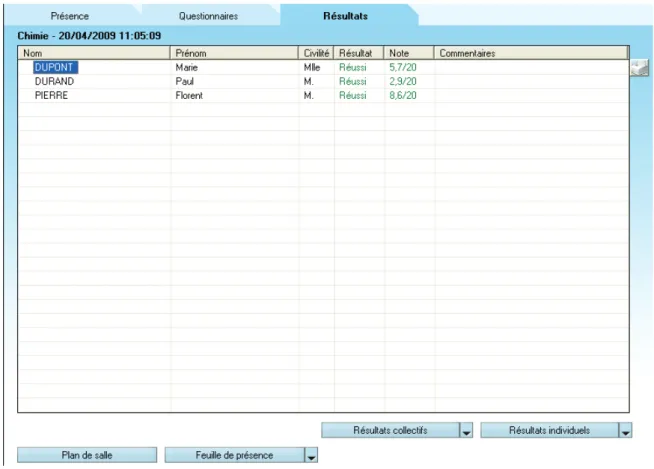This screenshot has height=469, width=654.
Task: Click the Résultats individuels button
Action: click(x=550, y=430)
